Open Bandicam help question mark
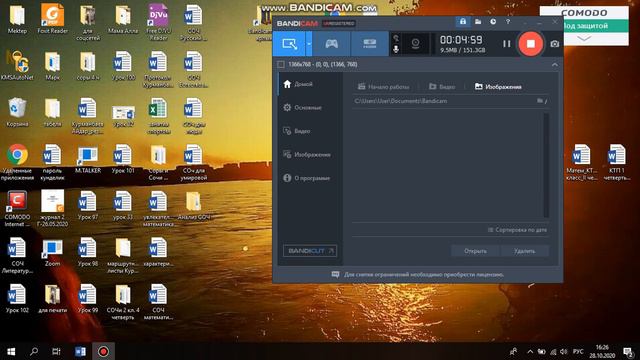640x360 pixels. tap(508, 21)
